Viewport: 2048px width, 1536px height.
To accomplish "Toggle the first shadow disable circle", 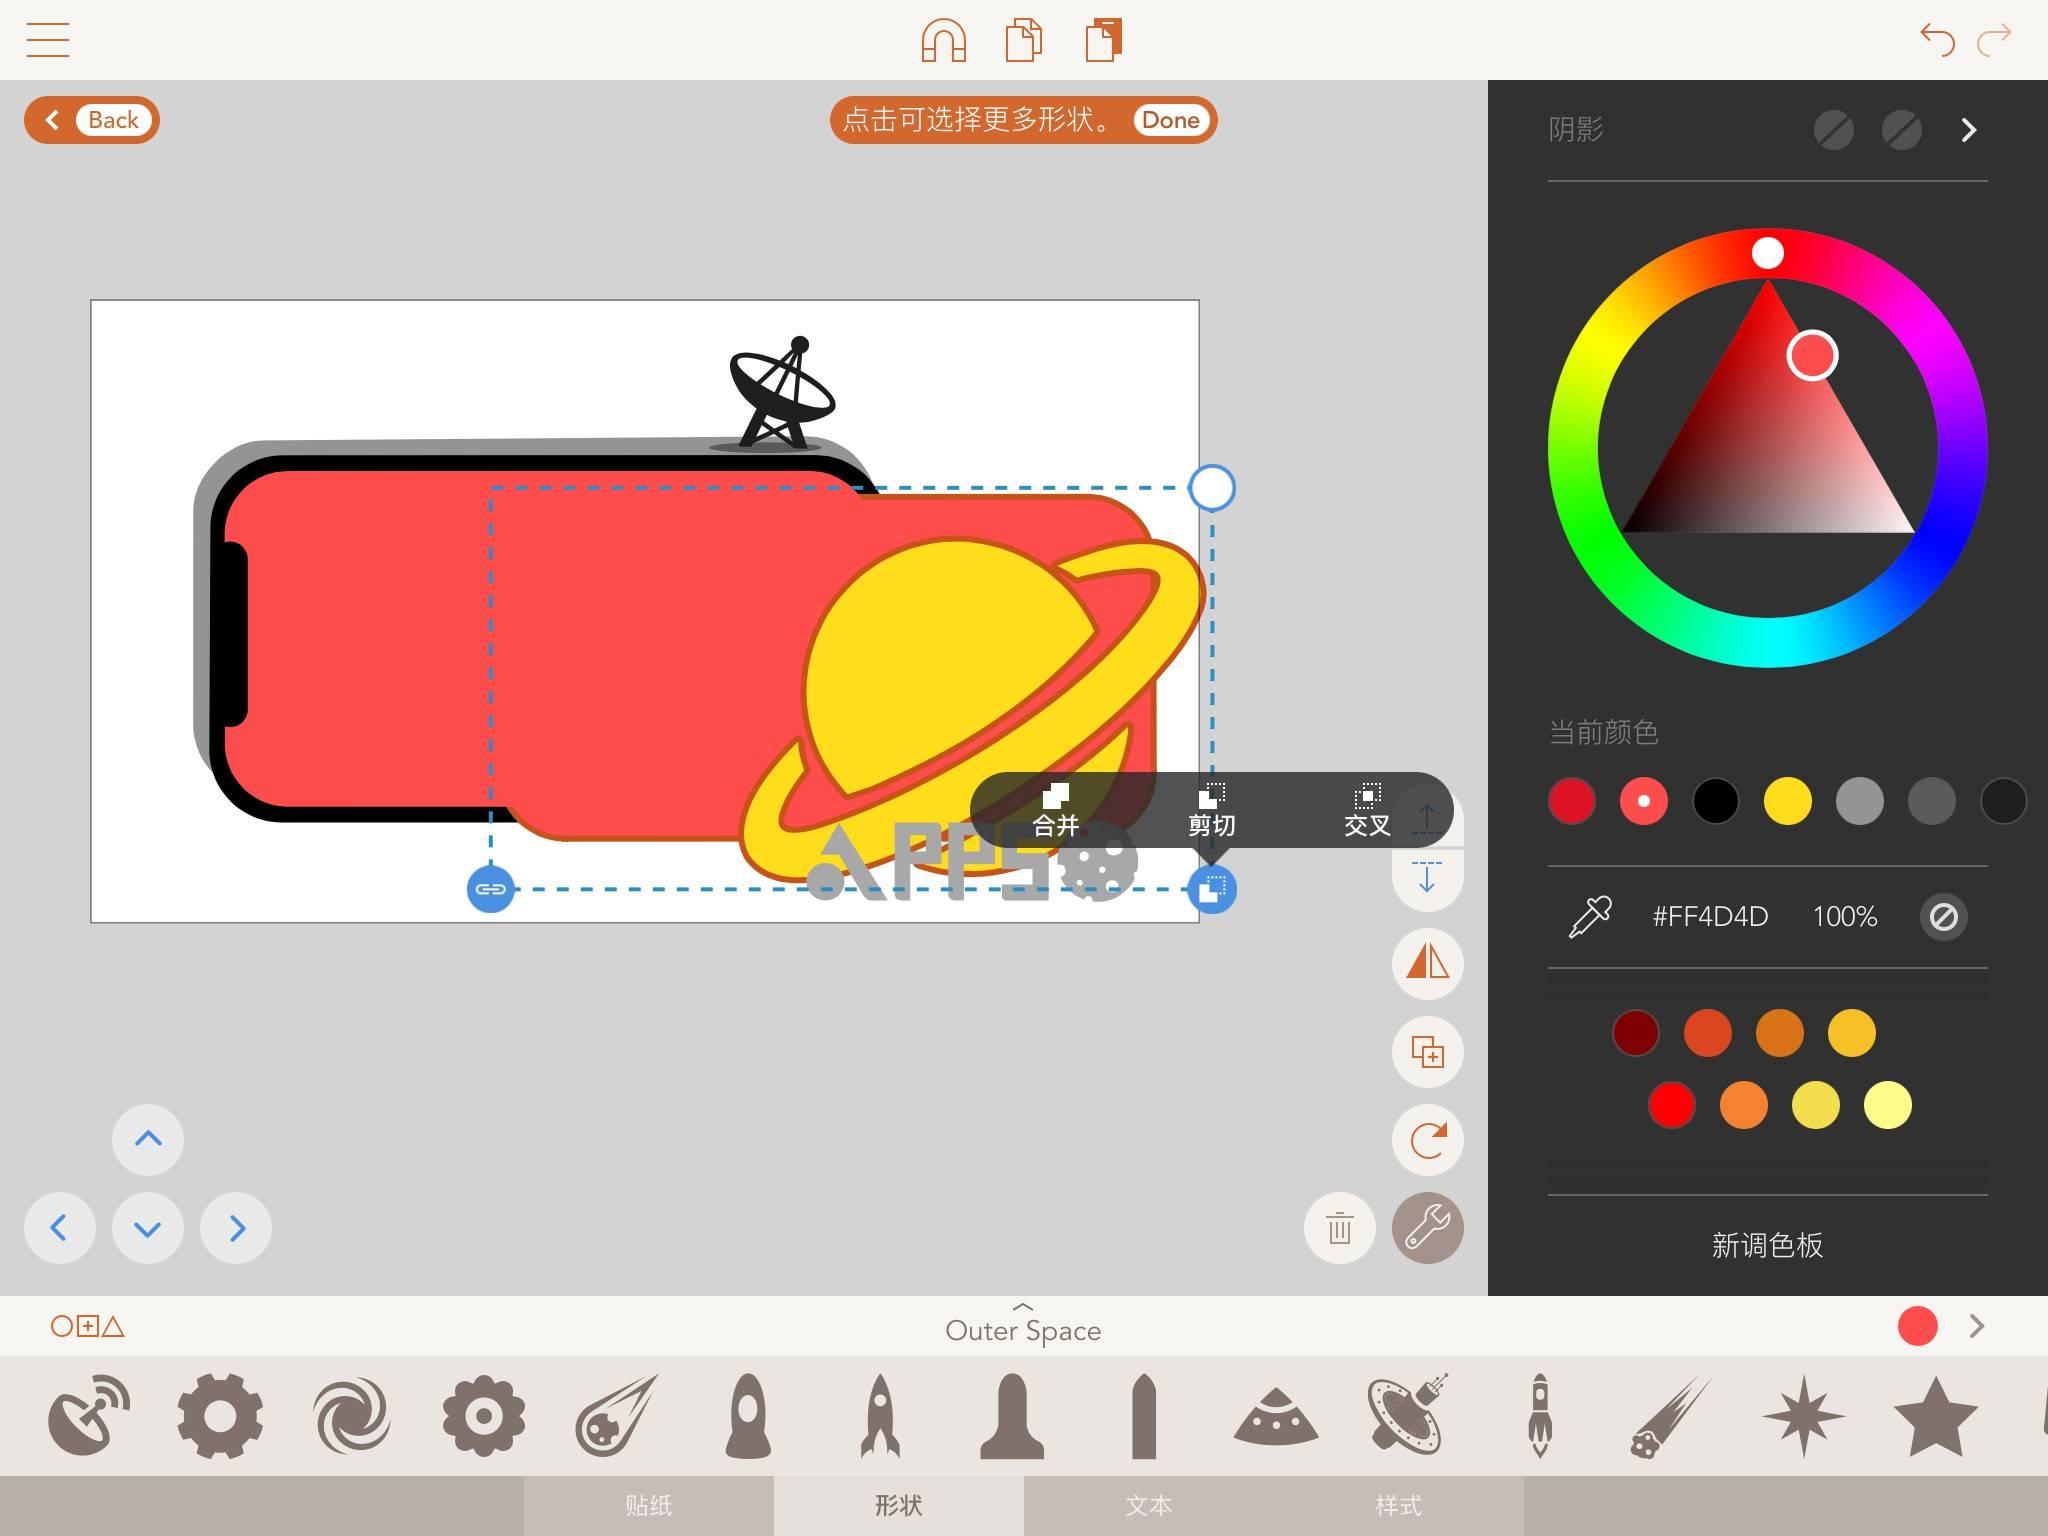I will pyautogui.click(x=1833, y=130).
